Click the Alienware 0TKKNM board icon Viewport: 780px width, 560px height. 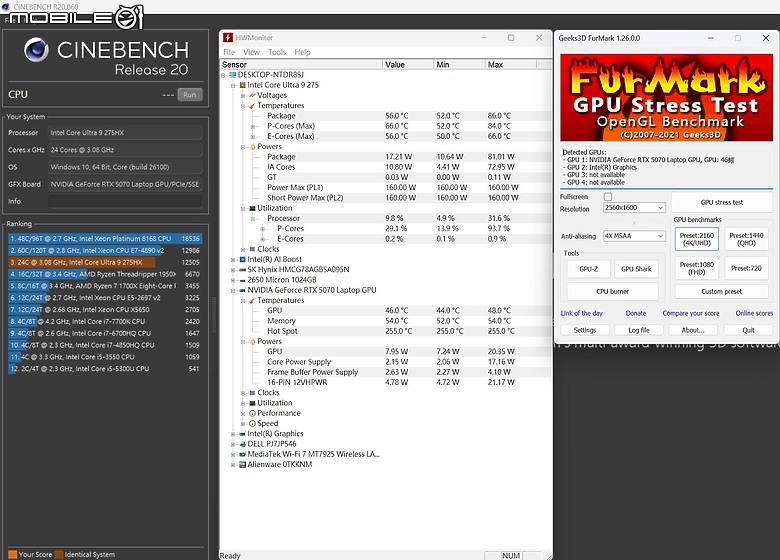pyautogui.click(x=243, y=465)
